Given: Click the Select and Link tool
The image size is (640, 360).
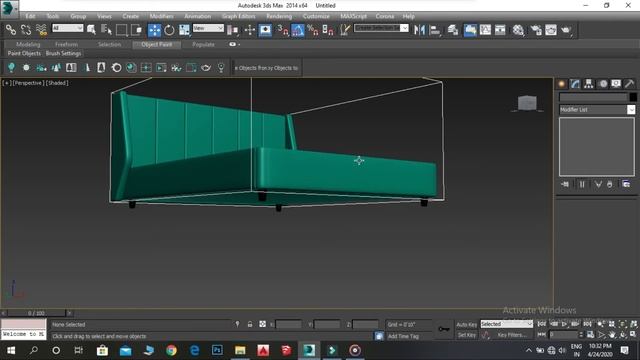Looking at the screenshot, I should click(11, 30).
